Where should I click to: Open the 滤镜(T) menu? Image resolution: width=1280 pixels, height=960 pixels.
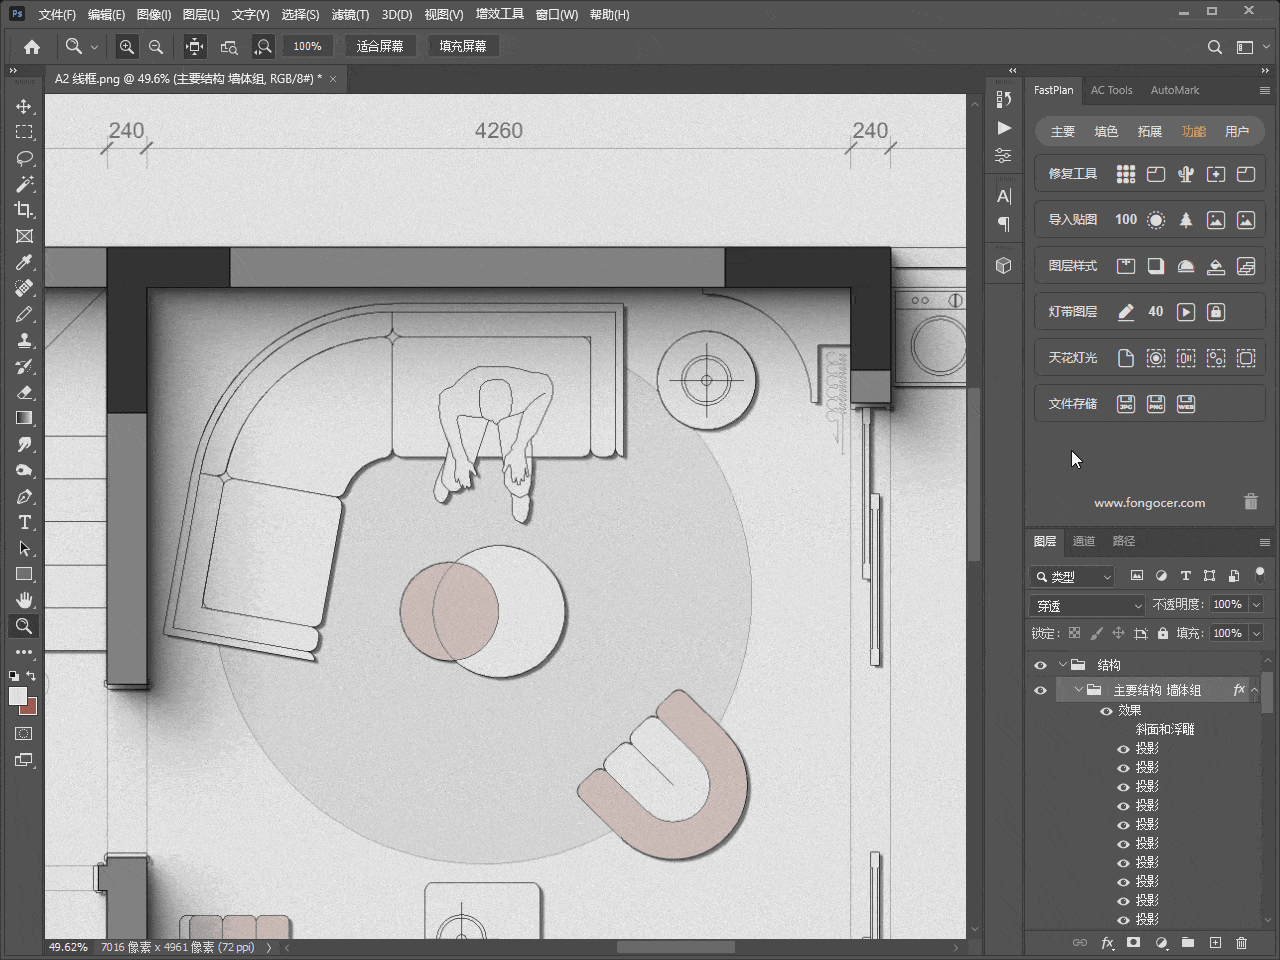coord(350,15)
